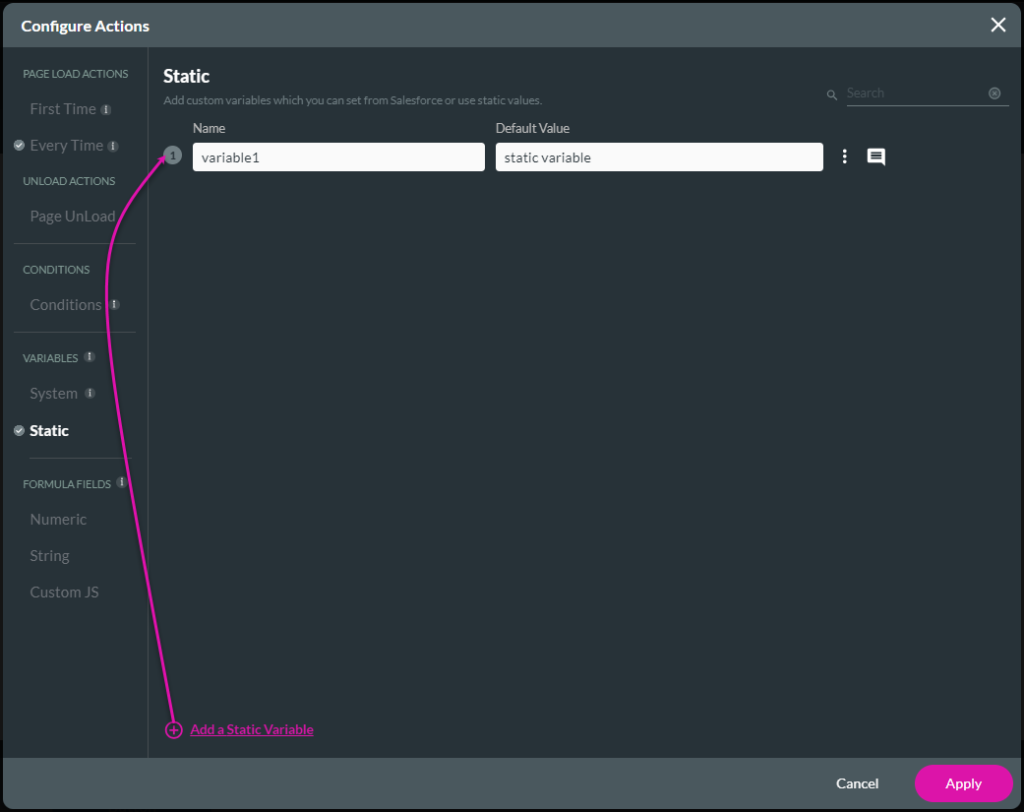Open the Page UnLoad actions

tap(72, 216)
